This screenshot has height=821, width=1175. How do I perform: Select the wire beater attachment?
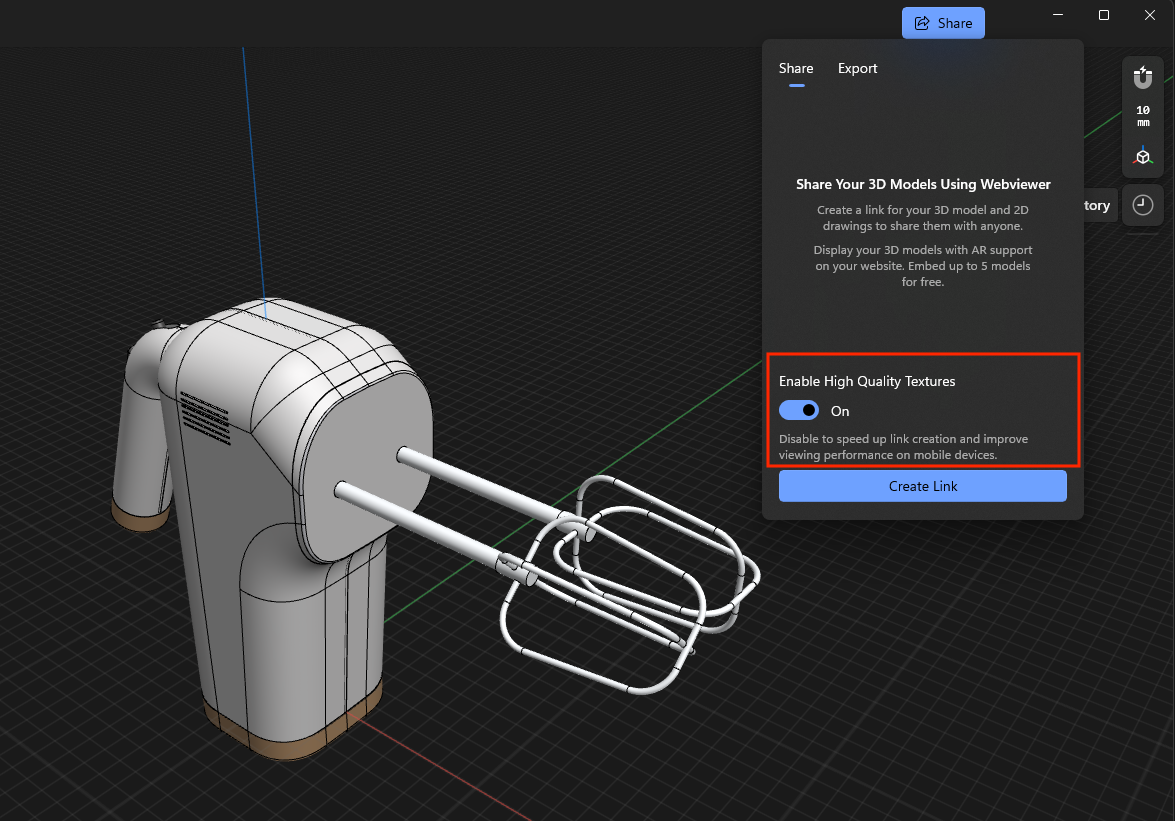(629, 584)
